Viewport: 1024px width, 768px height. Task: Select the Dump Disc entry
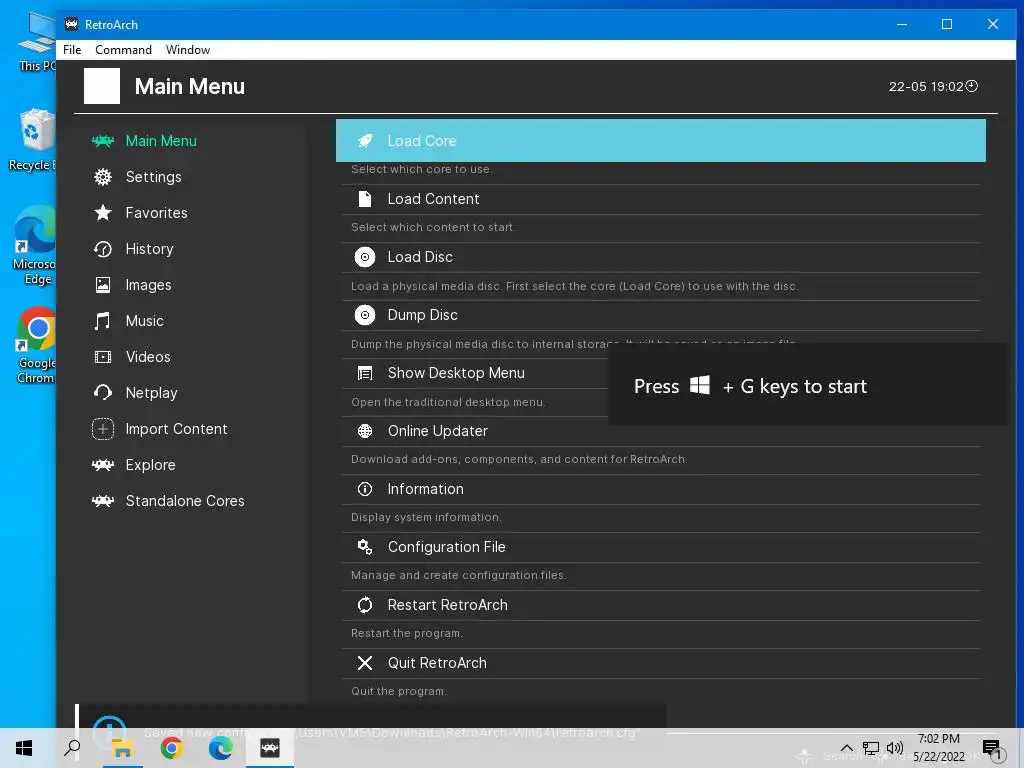(660, 315)
